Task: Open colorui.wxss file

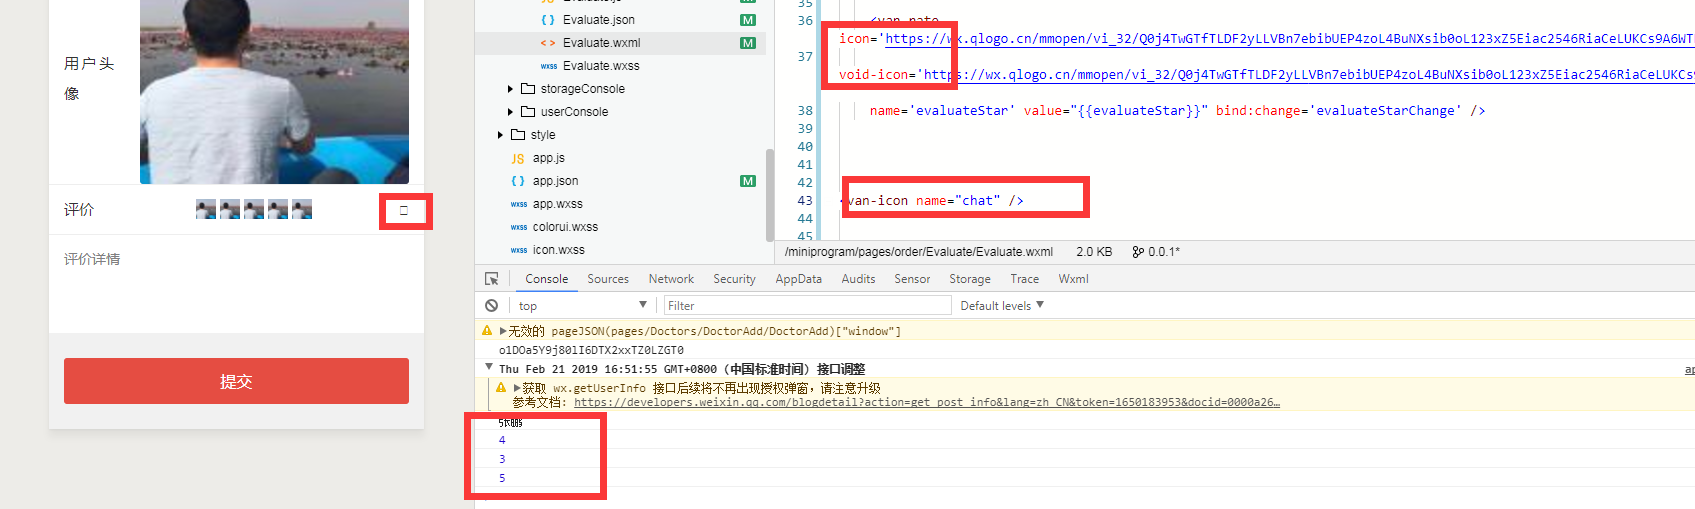Action: 565,227
